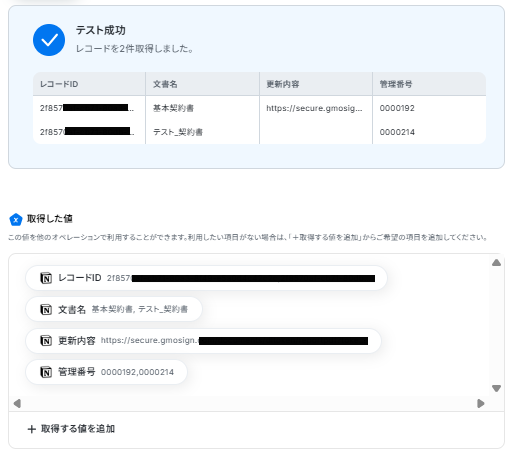The width and height of the screenshot is (510, 458).
Task: Click the blue success checkmark icon
Action: point(49,40)
